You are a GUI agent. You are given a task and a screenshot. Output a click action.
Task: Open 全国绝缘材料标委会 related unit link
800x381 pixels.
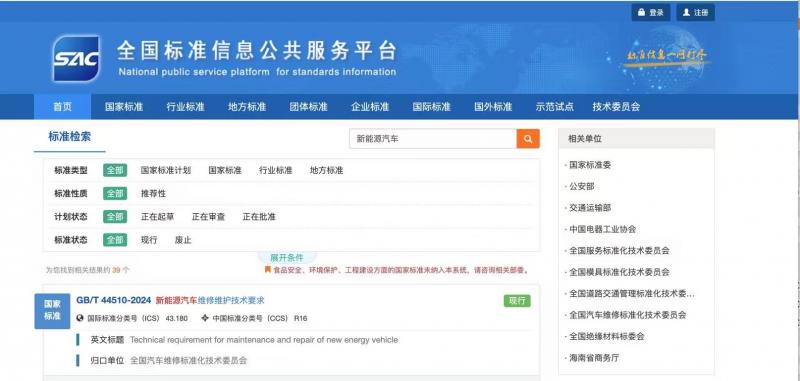[x=607, y=336]
